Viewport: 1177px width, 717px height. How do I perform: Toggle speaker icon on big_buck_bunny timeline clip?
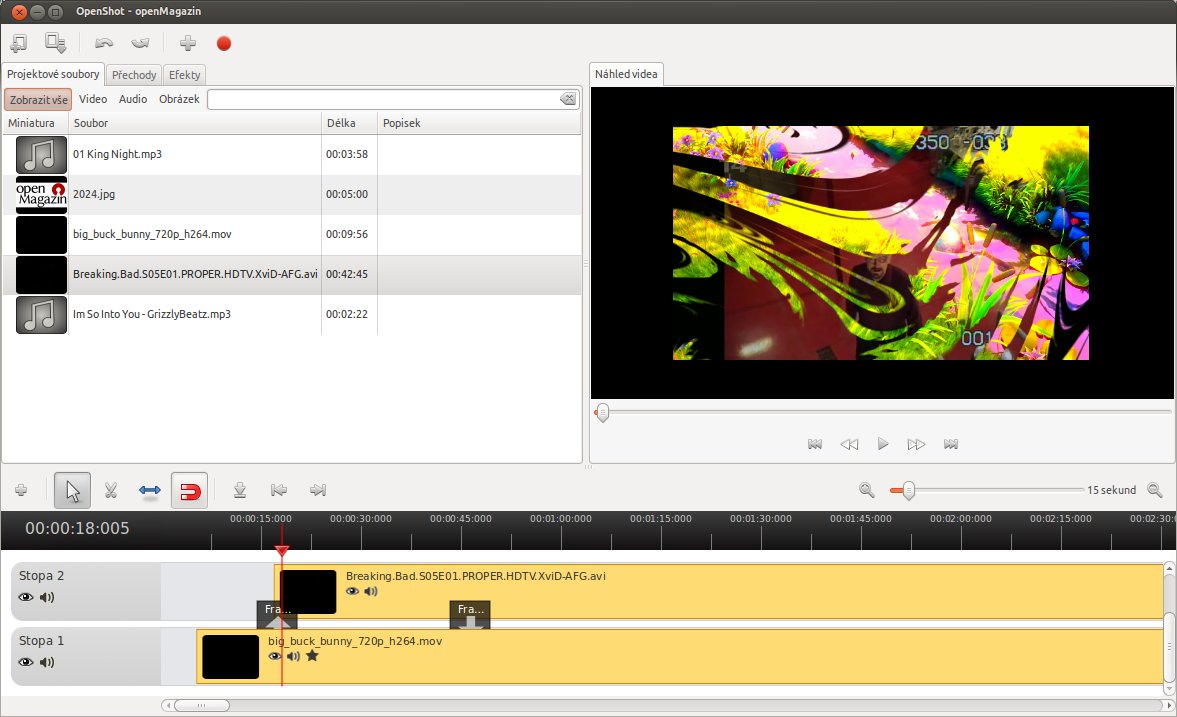click(293, 656)
